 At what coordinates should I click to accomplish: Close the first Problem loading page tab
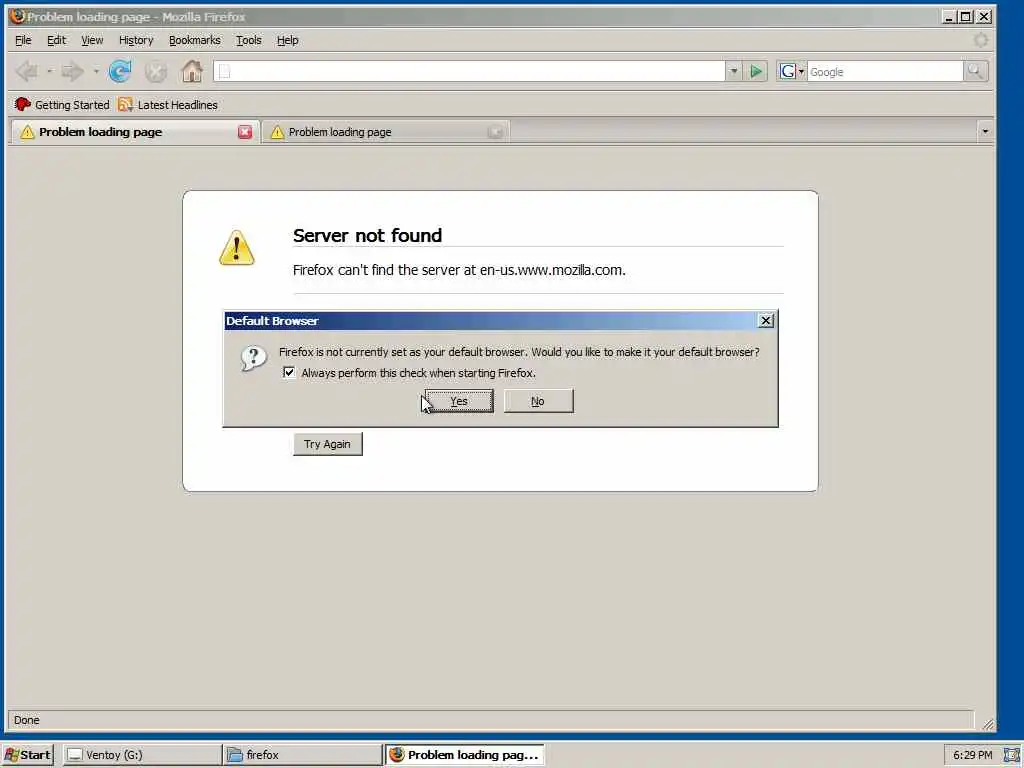pyautogui.click(x=245, y=132)
